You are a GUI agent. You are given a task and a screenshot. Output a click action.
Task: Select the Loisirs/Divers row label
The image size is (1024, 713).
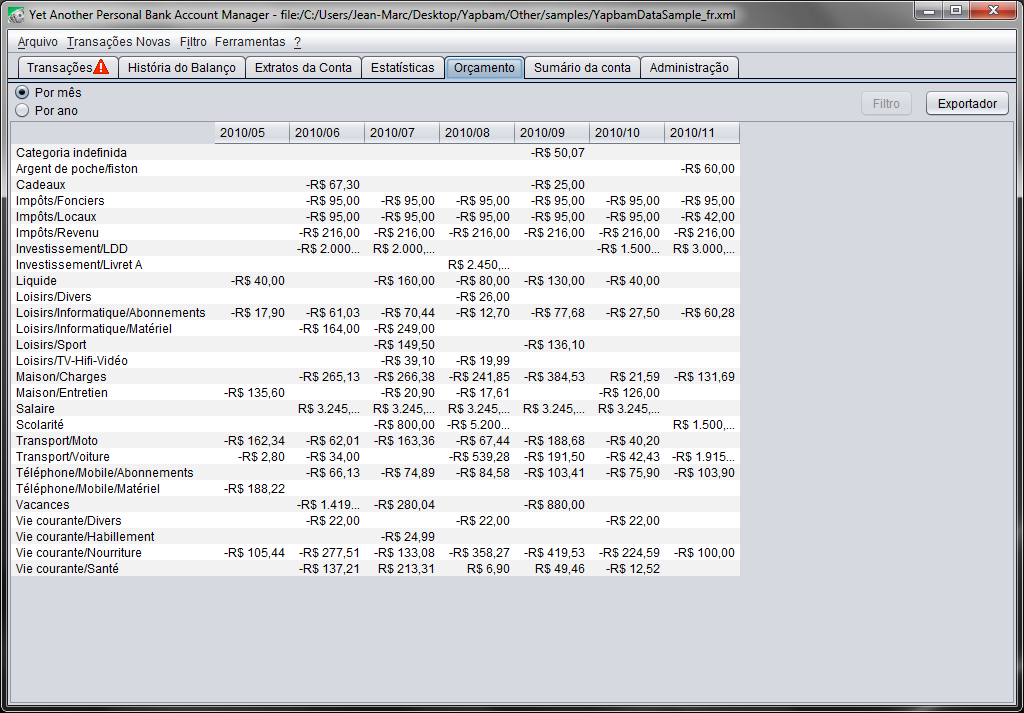click(x=54, y=296)
